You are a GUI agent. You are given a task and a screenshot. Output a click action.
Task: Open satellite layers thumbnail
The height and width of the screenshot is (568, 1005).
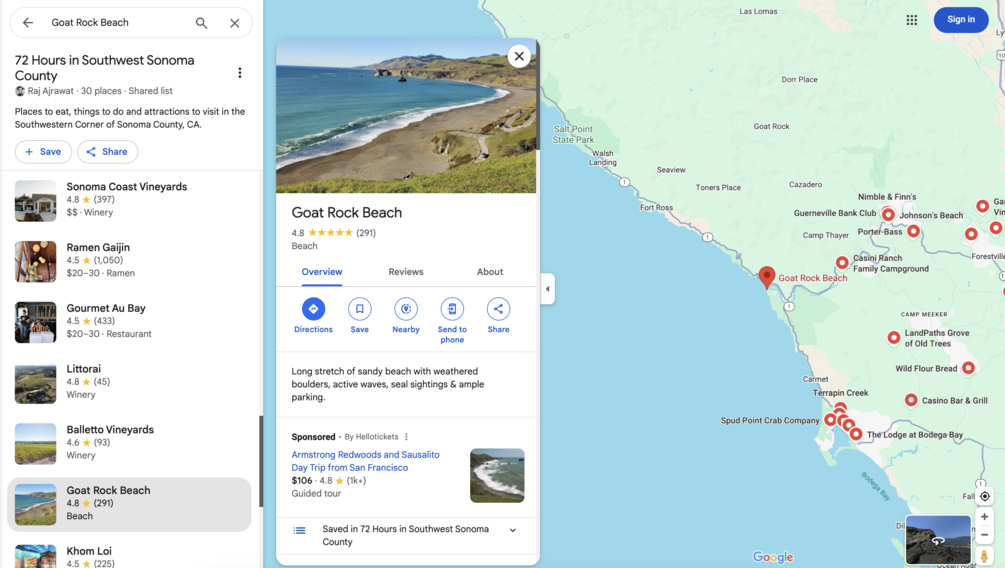[938, 540]
